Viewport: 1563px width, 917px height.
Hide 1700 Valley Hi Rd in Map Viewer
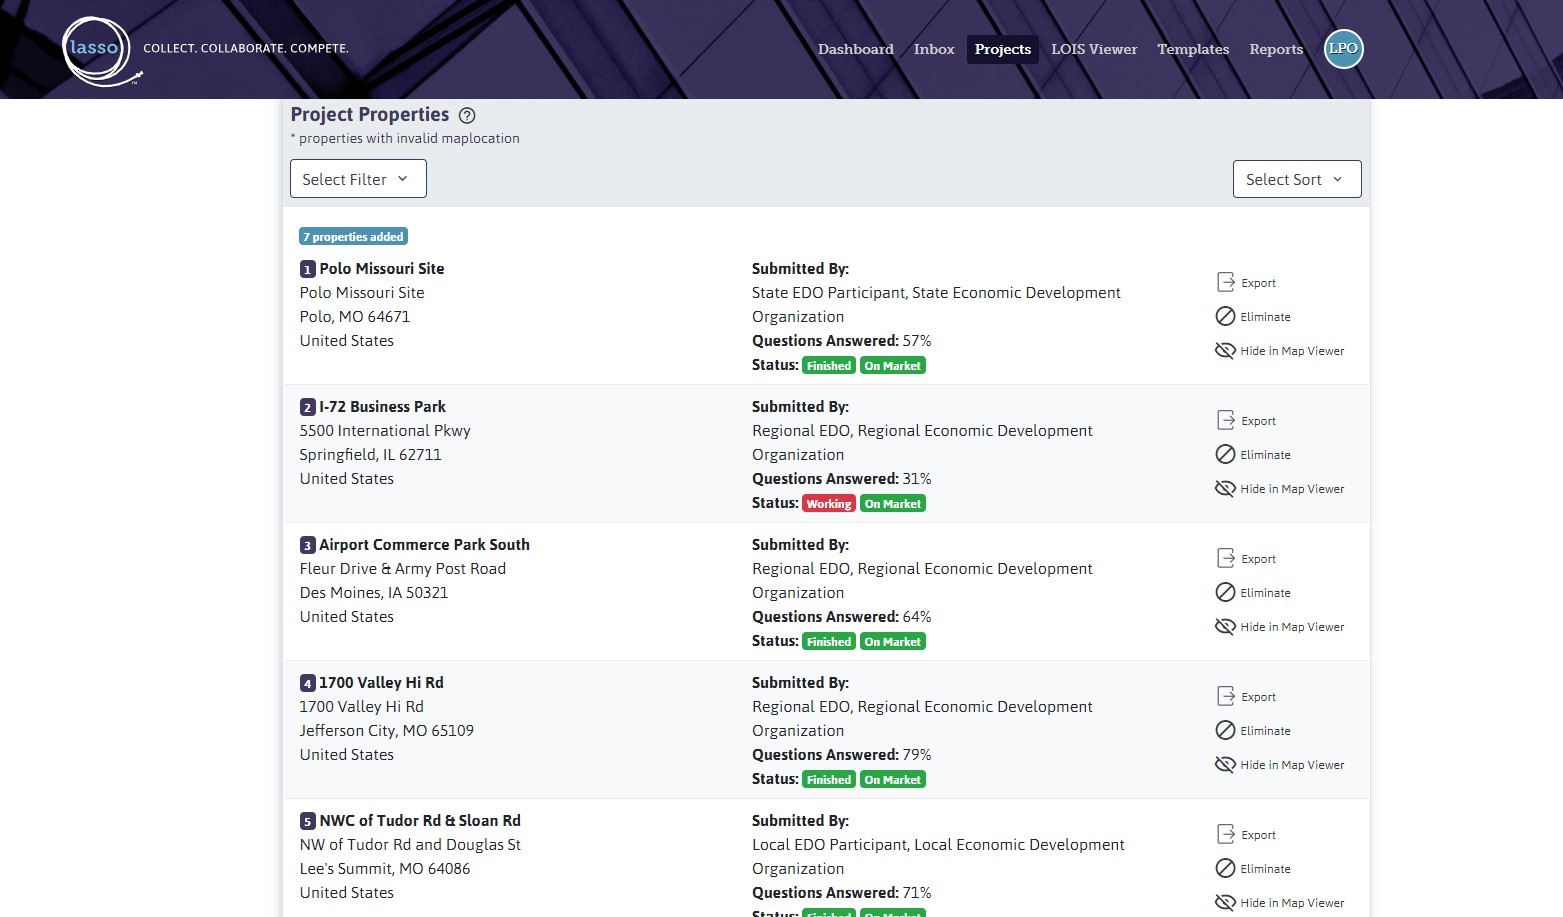point(1279,764)
